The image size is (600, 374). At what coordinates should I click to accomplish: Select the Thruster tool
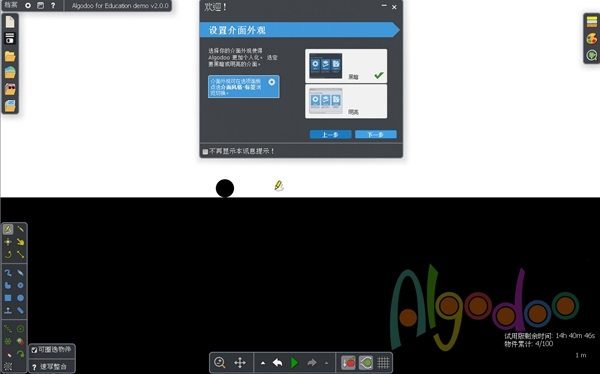click(x=20, y=341)
